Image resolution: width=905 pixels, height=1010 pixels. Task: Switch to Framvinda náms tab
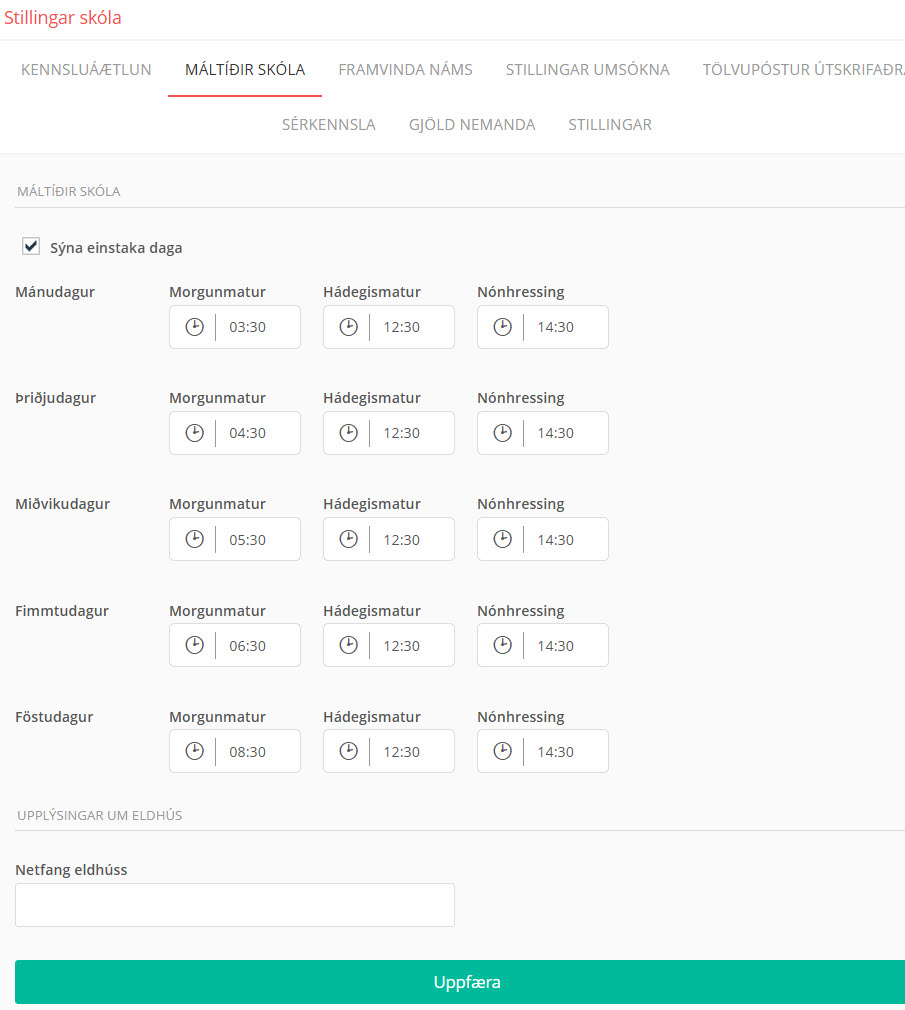(x=405, y=70)
